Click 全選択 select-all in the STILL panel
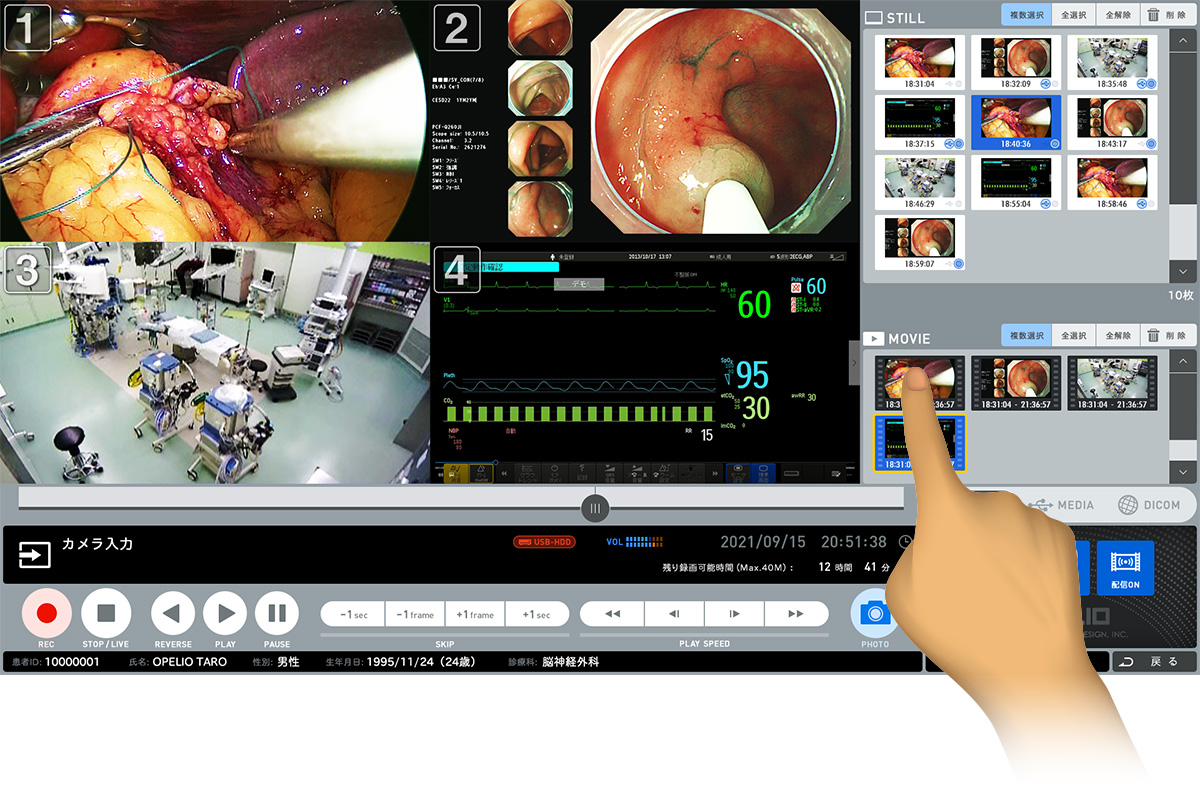This screenshot has height=800, width=1200. [1073, 14]
